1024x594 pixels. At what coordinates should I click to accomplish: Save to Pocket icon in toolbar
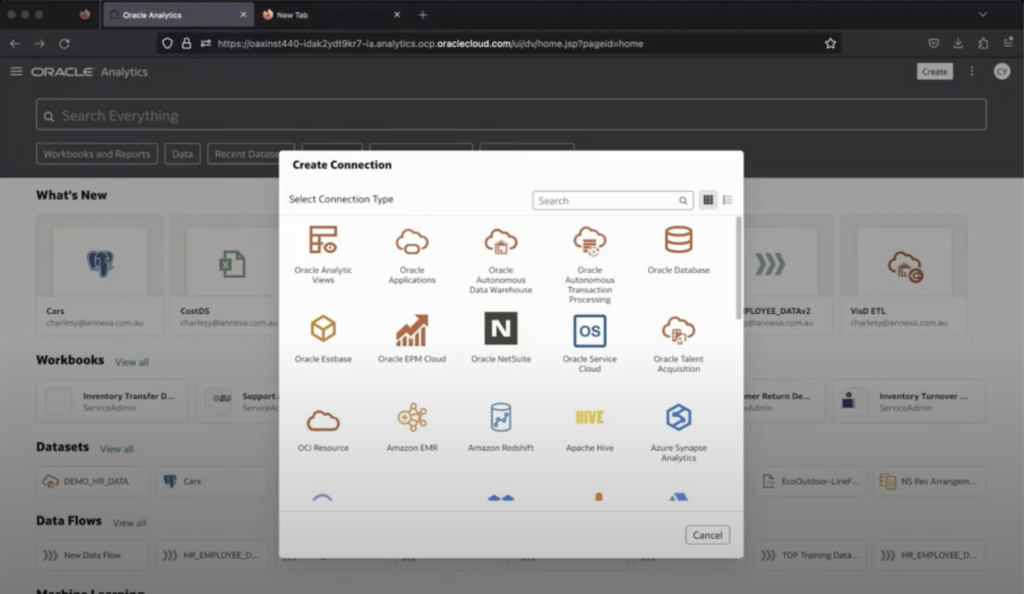click(933, 43)
